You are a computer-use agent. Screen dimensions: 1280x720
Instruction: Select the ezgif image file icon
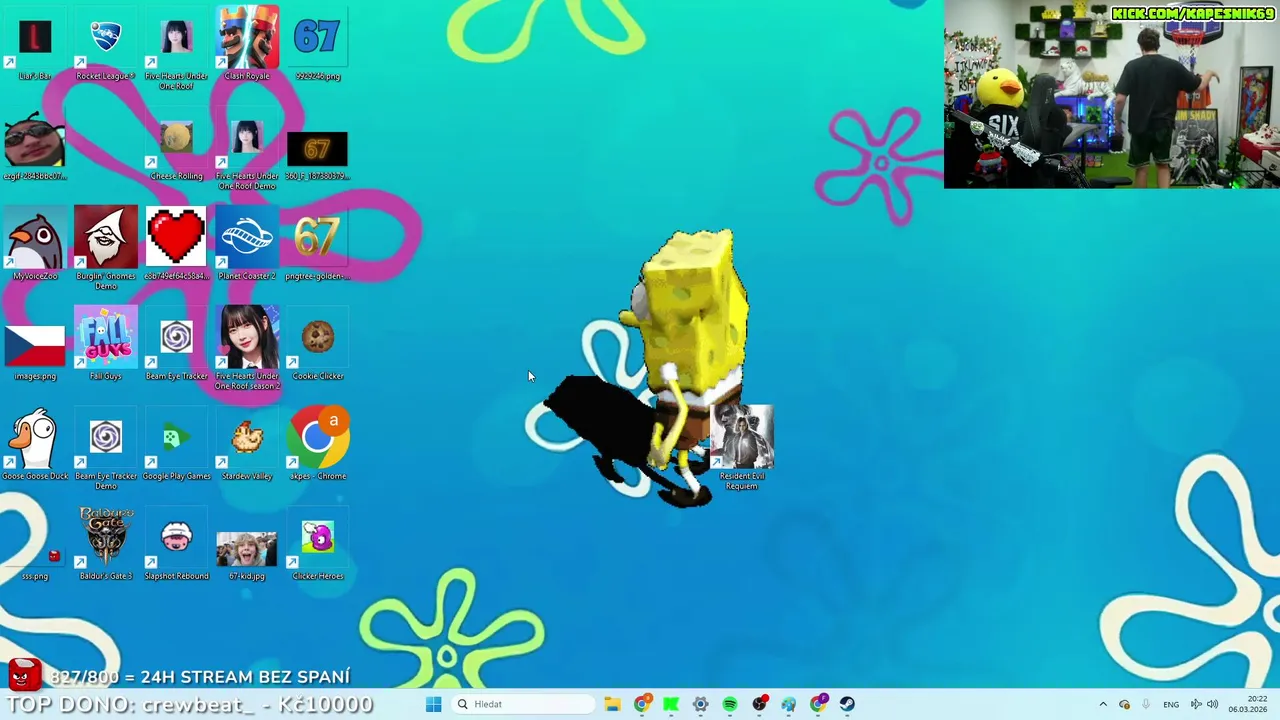(35, 147)
